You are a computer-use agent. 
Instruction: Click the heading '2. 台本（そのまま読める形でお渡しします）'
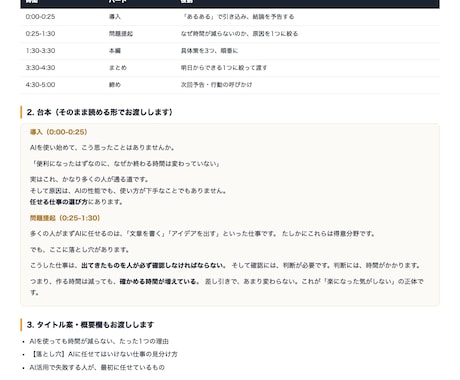(x=100, y=112)
